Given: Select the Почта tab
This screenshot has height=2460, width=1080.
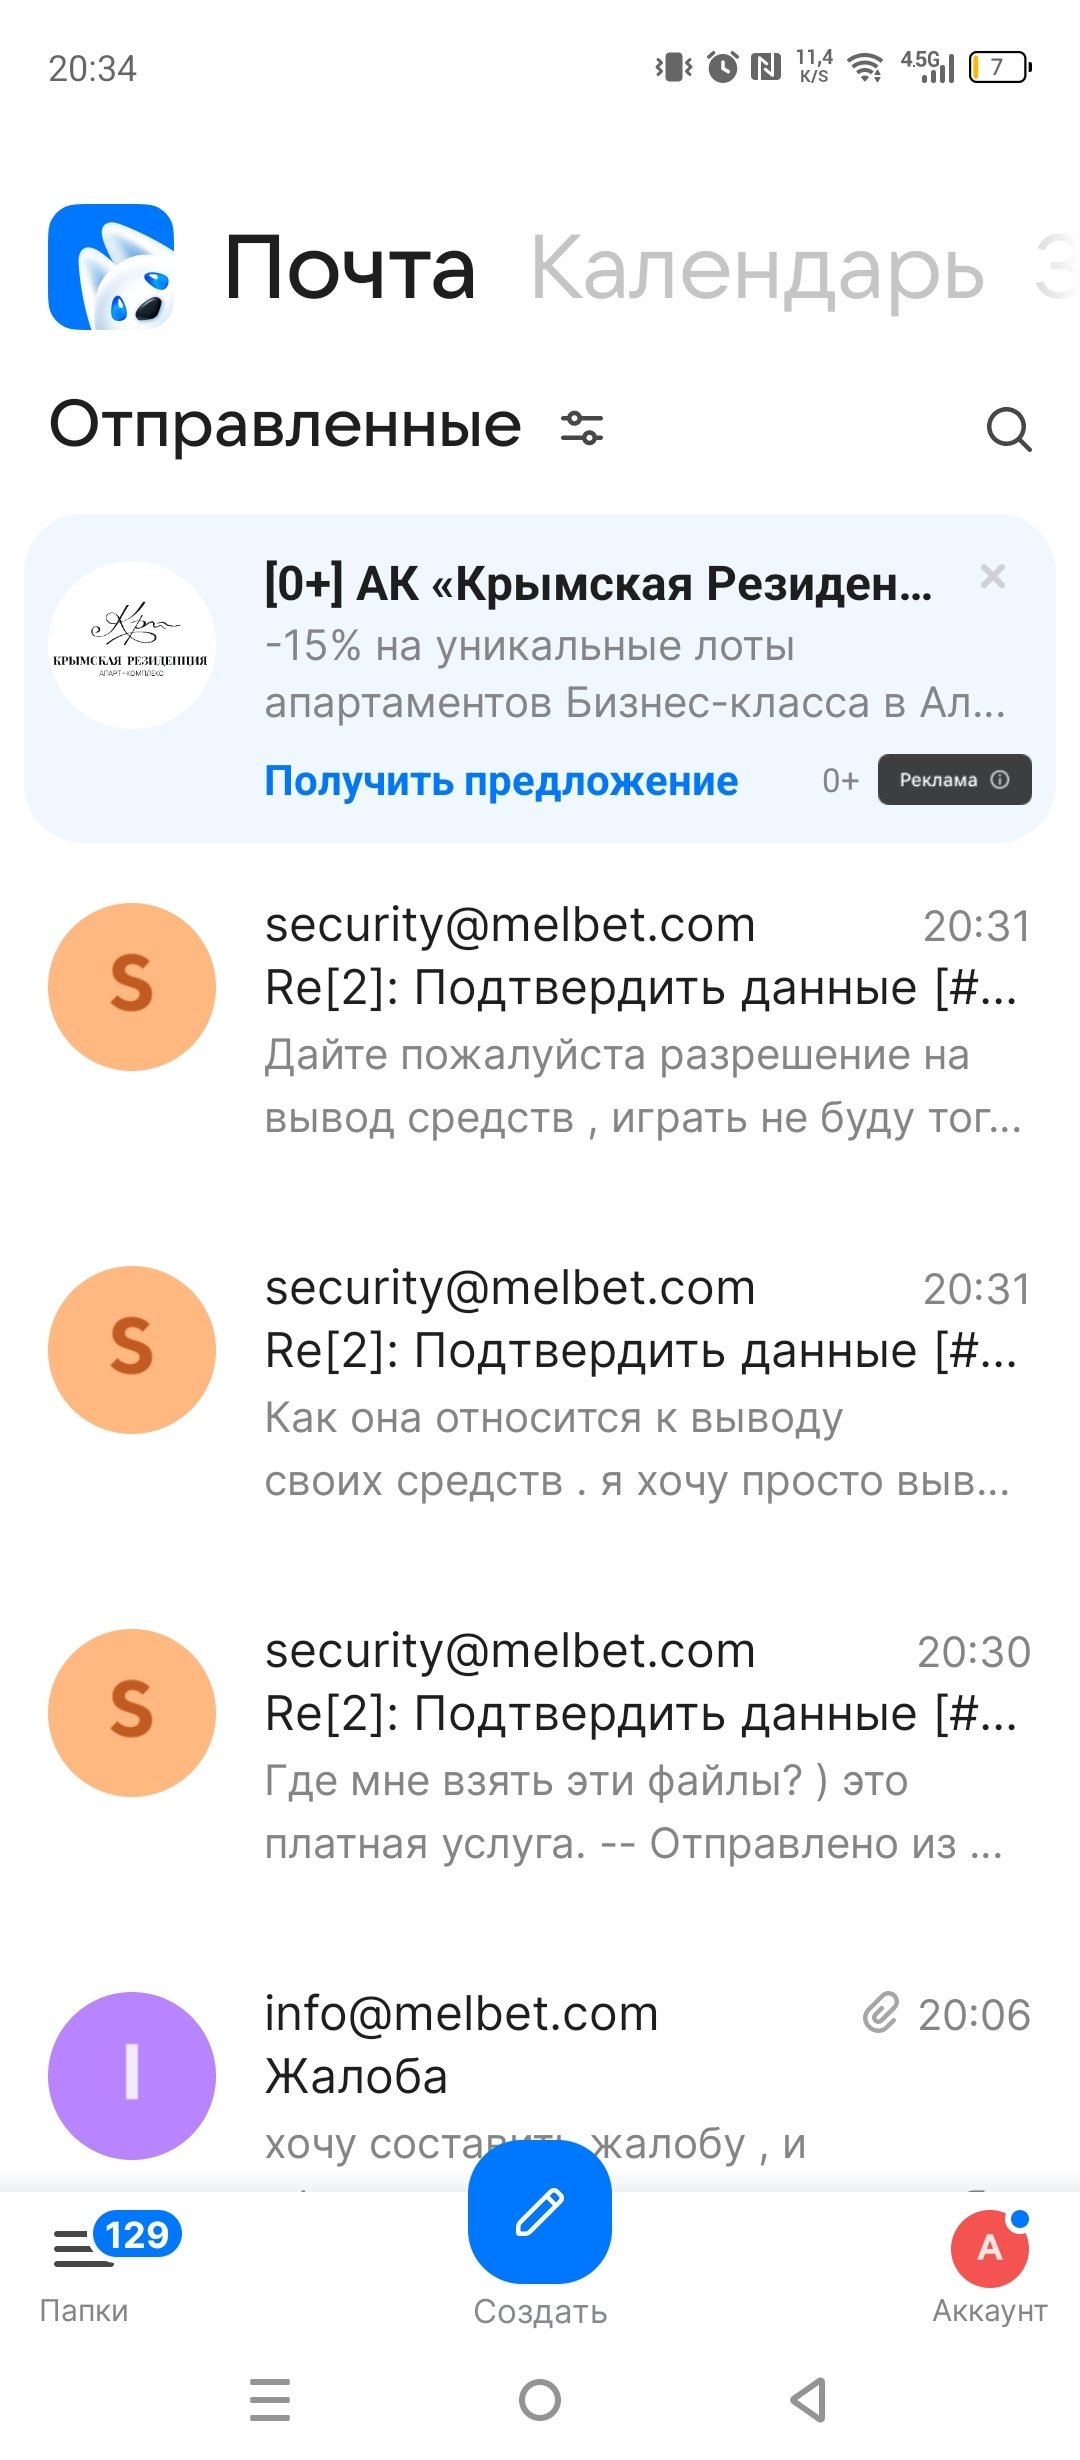Looking at the screenshot, I should point(349,268).
